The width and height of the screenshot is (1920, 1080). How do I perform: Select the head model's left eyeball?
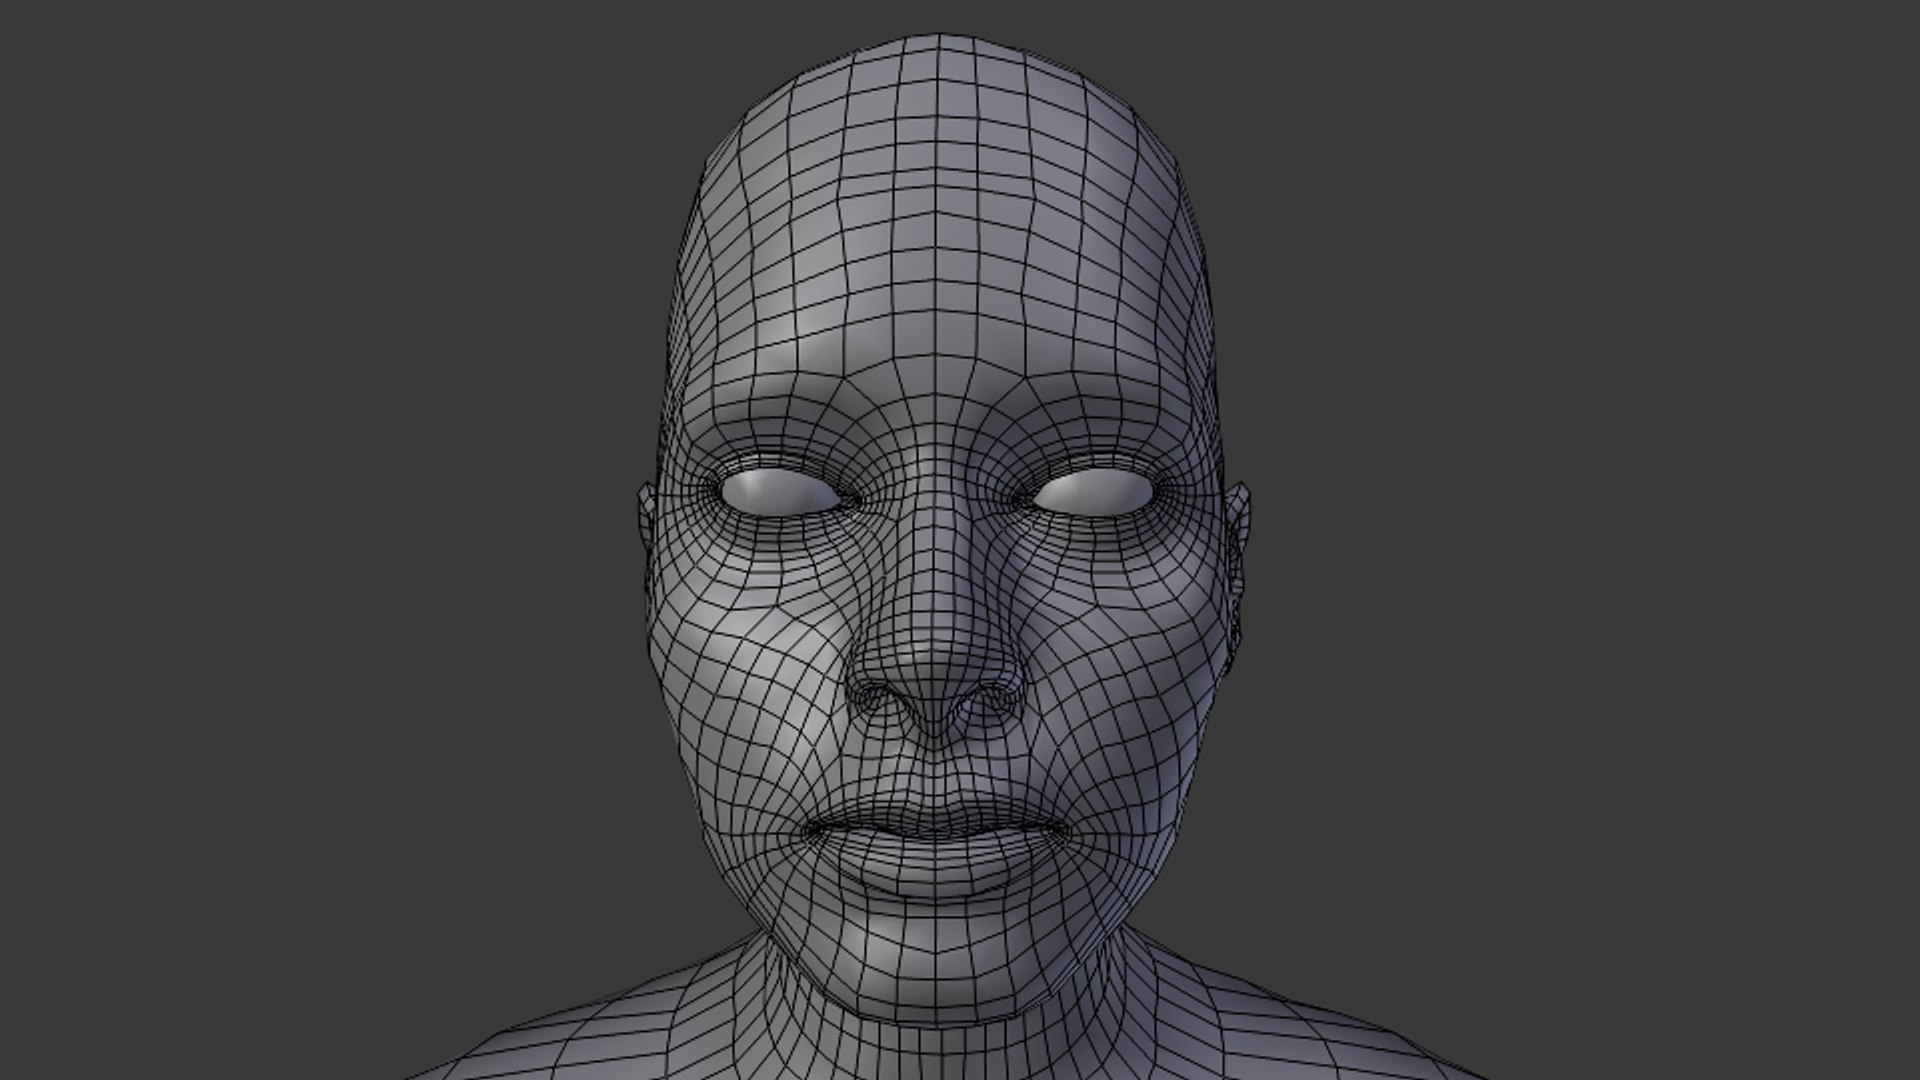[1092, 493]
